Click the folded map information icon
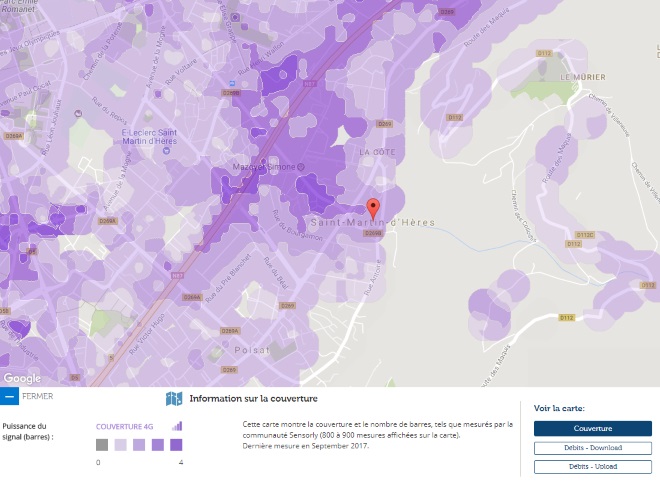 click(174, 399)
